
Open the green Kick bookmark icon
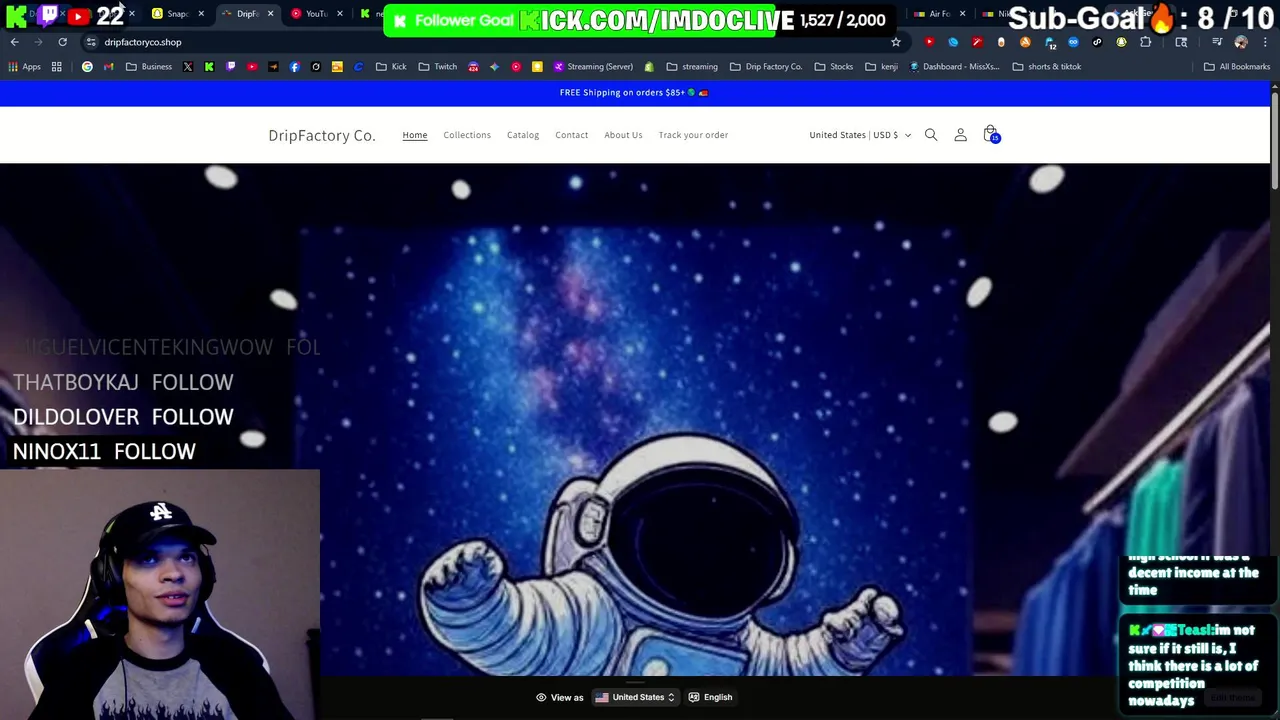(x=209, y=67)
